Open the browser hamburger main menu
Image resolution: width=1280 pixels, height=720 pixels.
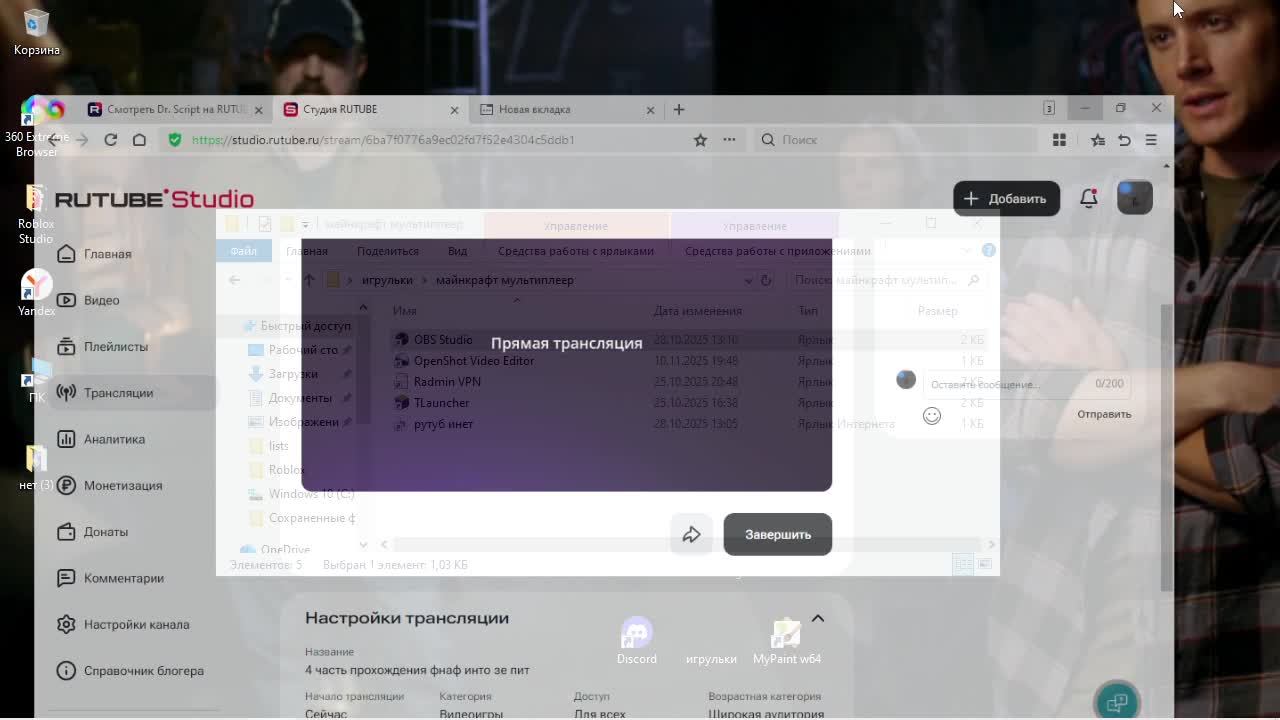[x=1151, y=140]
